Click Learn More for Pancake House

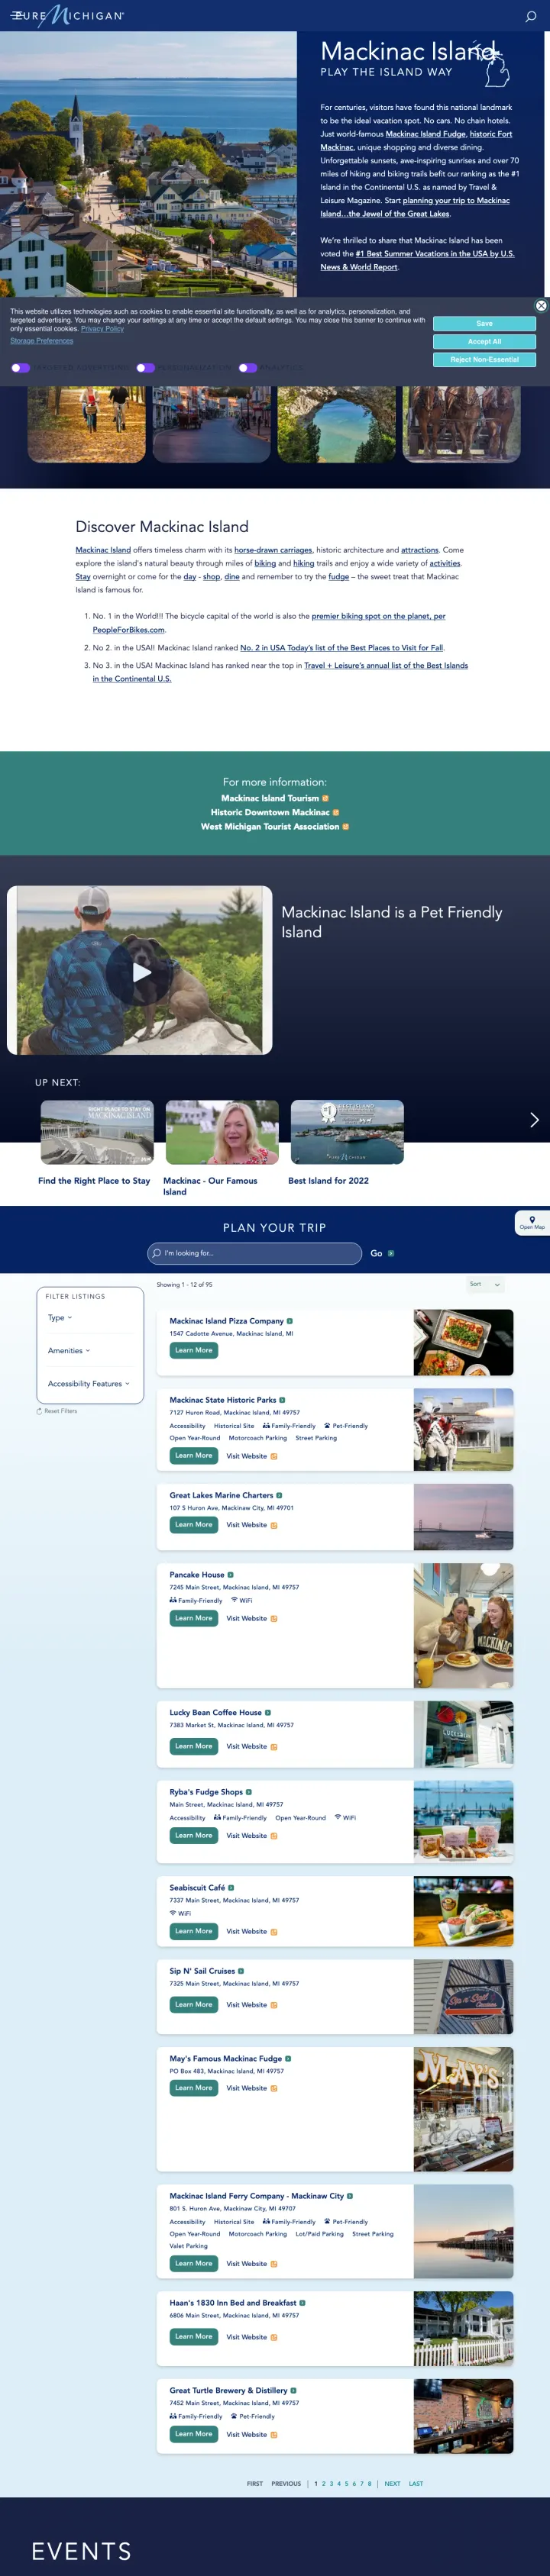click(193, 1618)
